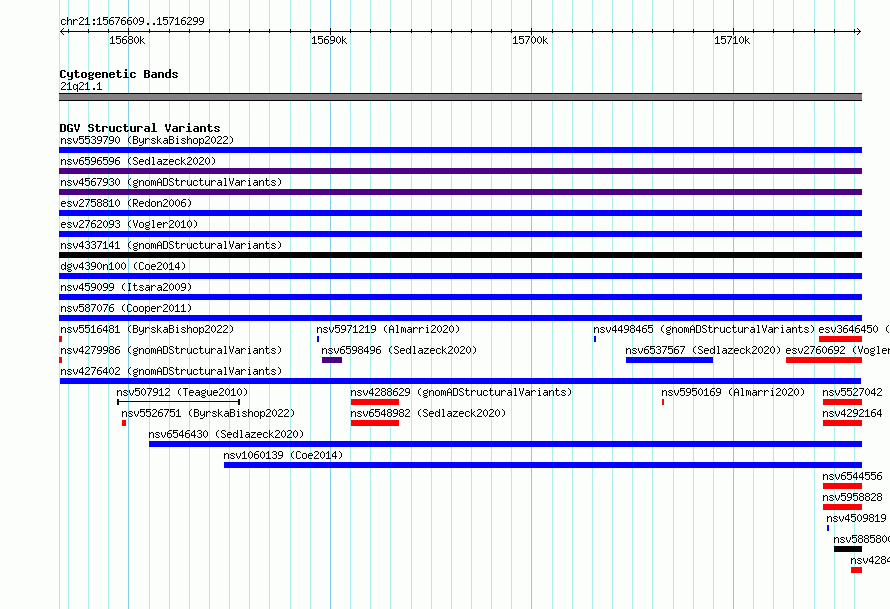Screen dimensions: 890x609
Task: Open the nsv5958828 variant label
Action: [852, 497]
